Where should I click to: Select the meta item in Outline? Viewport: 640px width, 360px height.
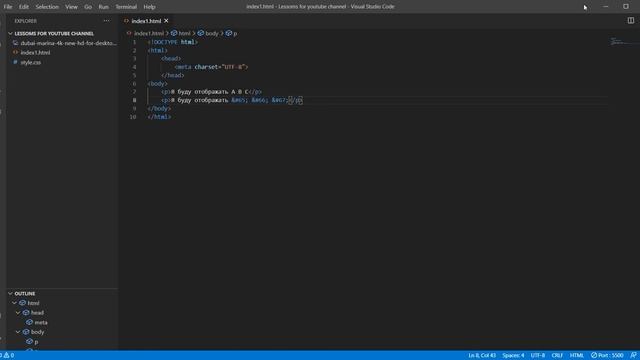(x=41, y=322)
